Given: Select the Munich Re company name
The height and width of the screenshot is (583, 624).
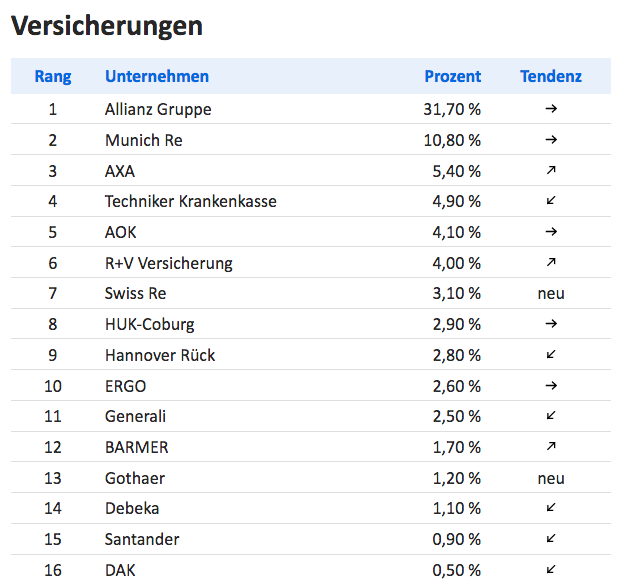Looking at the screenshot, I should pyautogui.click(x=144, y=140).
